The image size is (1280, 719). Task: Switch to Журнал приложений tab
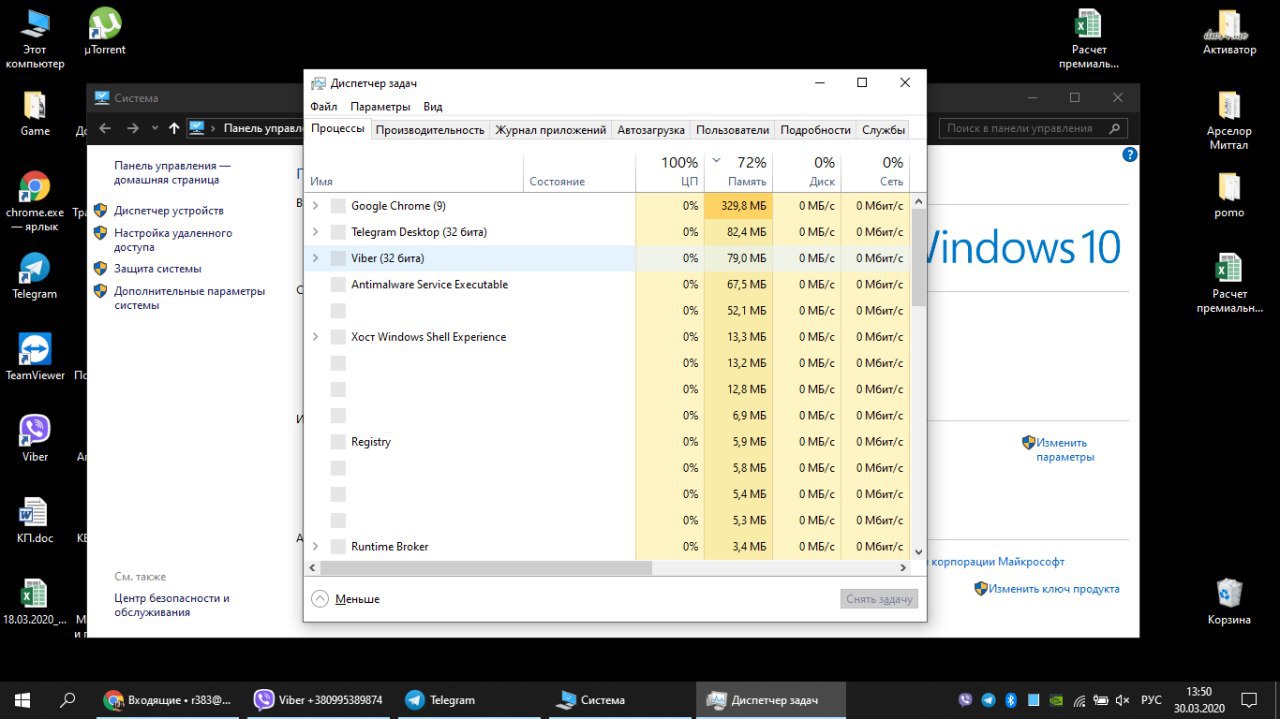point(551,130)
